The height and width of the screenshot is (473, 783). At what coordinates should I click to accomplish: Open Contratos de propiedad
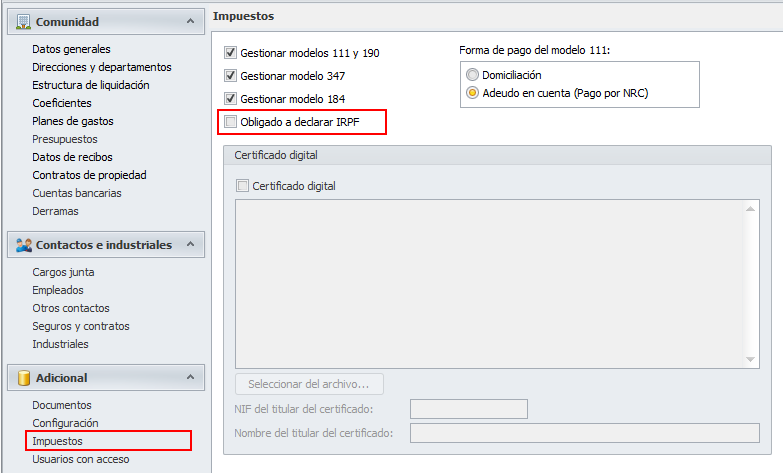click(89, 175)
